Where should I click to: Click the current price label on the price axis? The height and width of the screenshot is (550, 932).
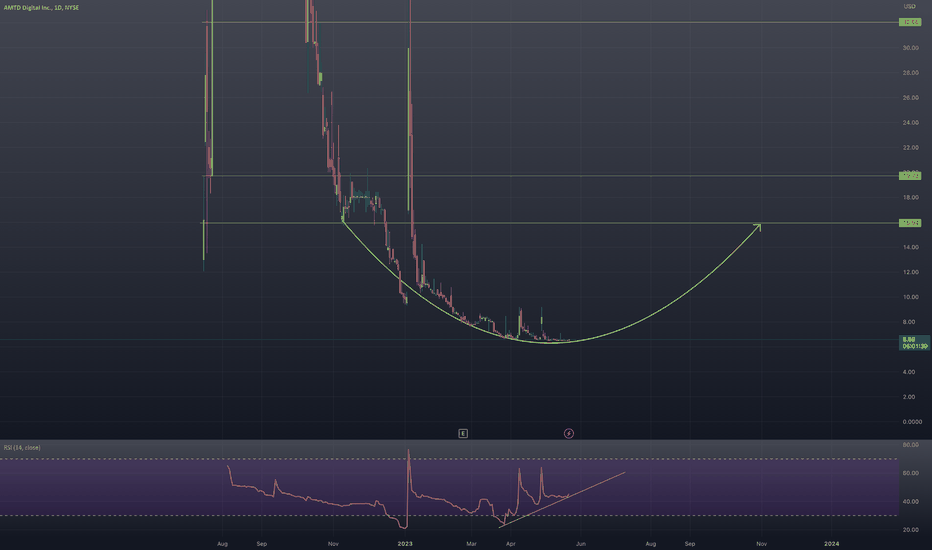coord(914,343)
